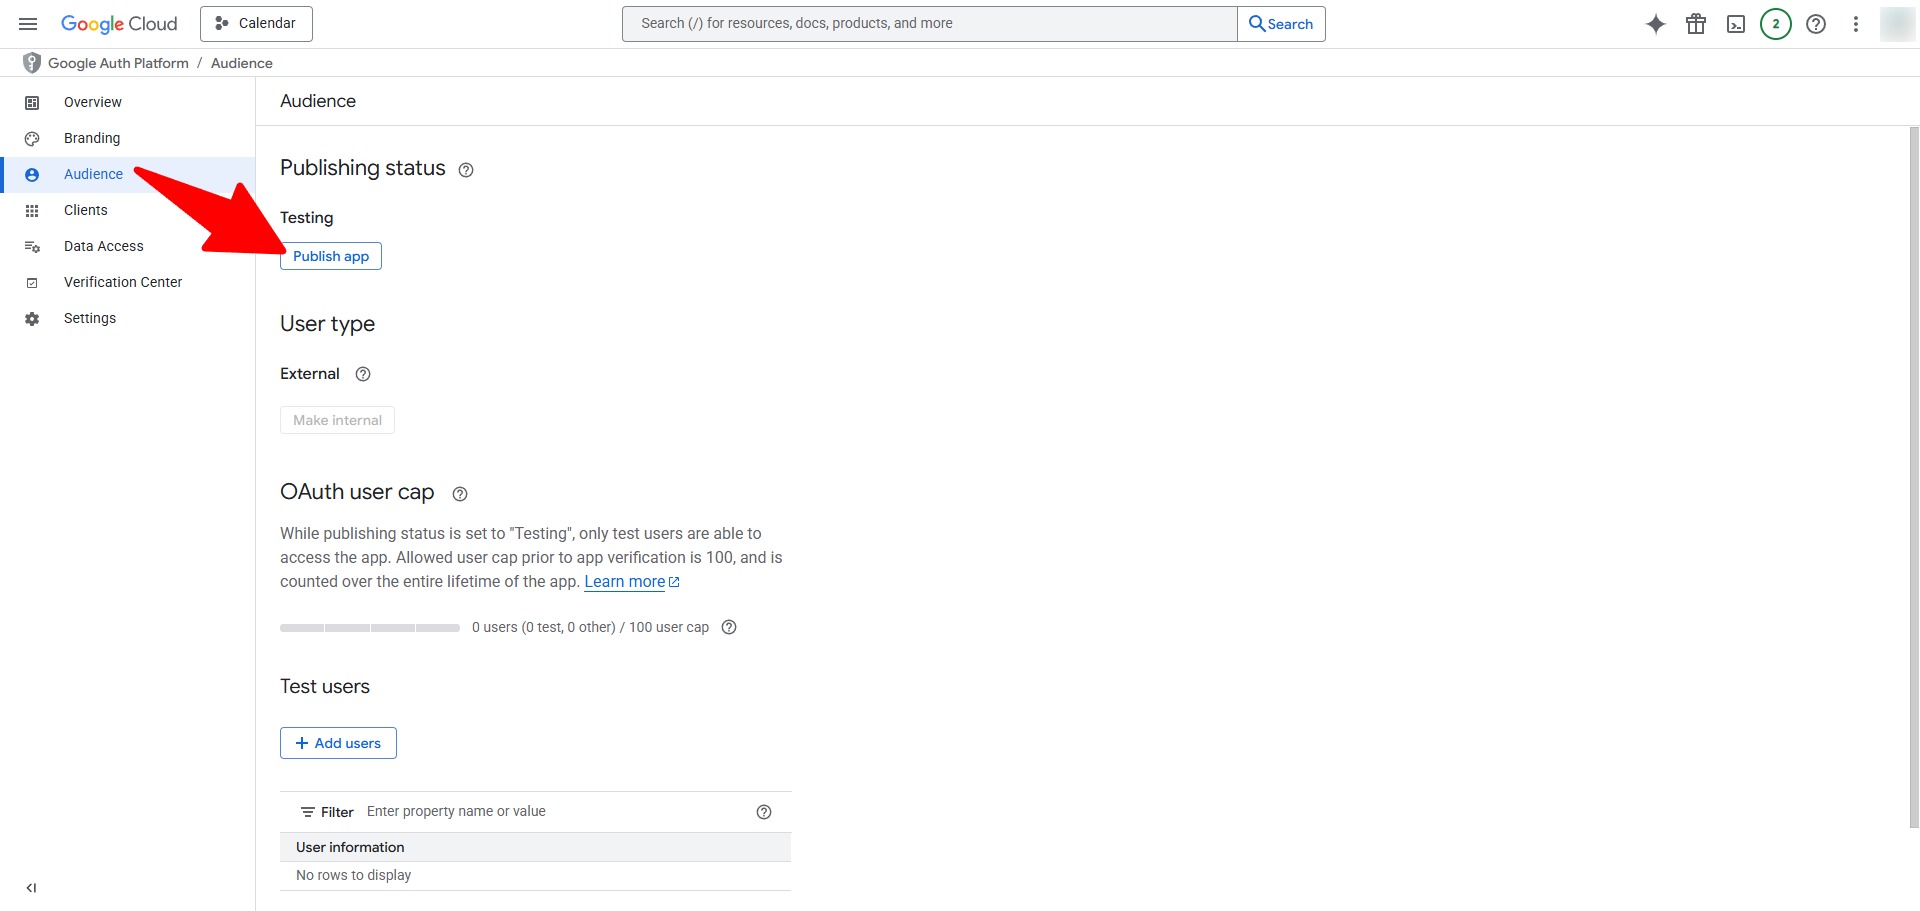Screen dimensions: 1920x911
Task: Click the 'Testing' status label
Action: [x=307, y=218]
